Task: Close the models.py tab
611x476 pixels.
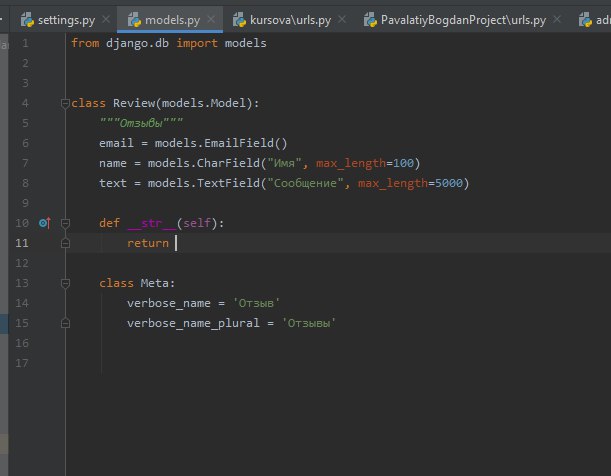Action: 211,19
